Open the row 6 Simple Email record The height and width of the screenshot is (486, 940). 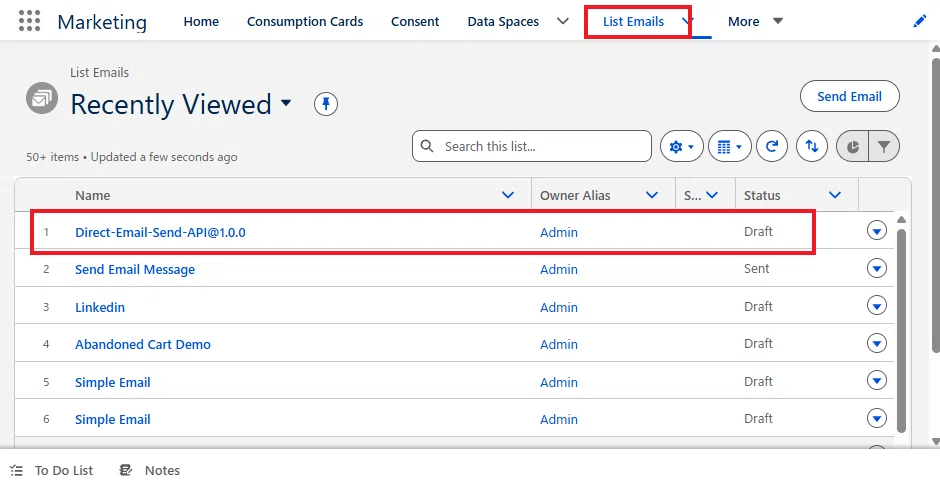pyautogui.click(x=113, y=419)
